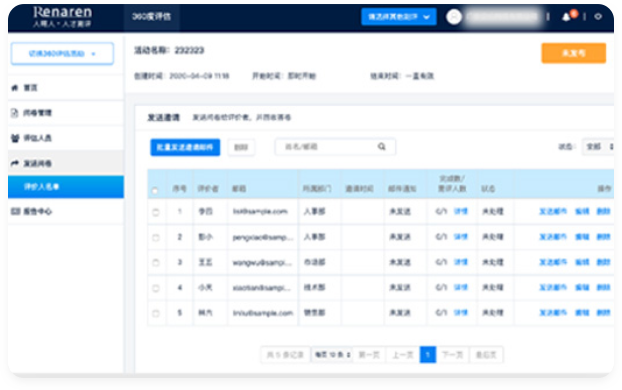Click the magnifier icon in search box

382,147
